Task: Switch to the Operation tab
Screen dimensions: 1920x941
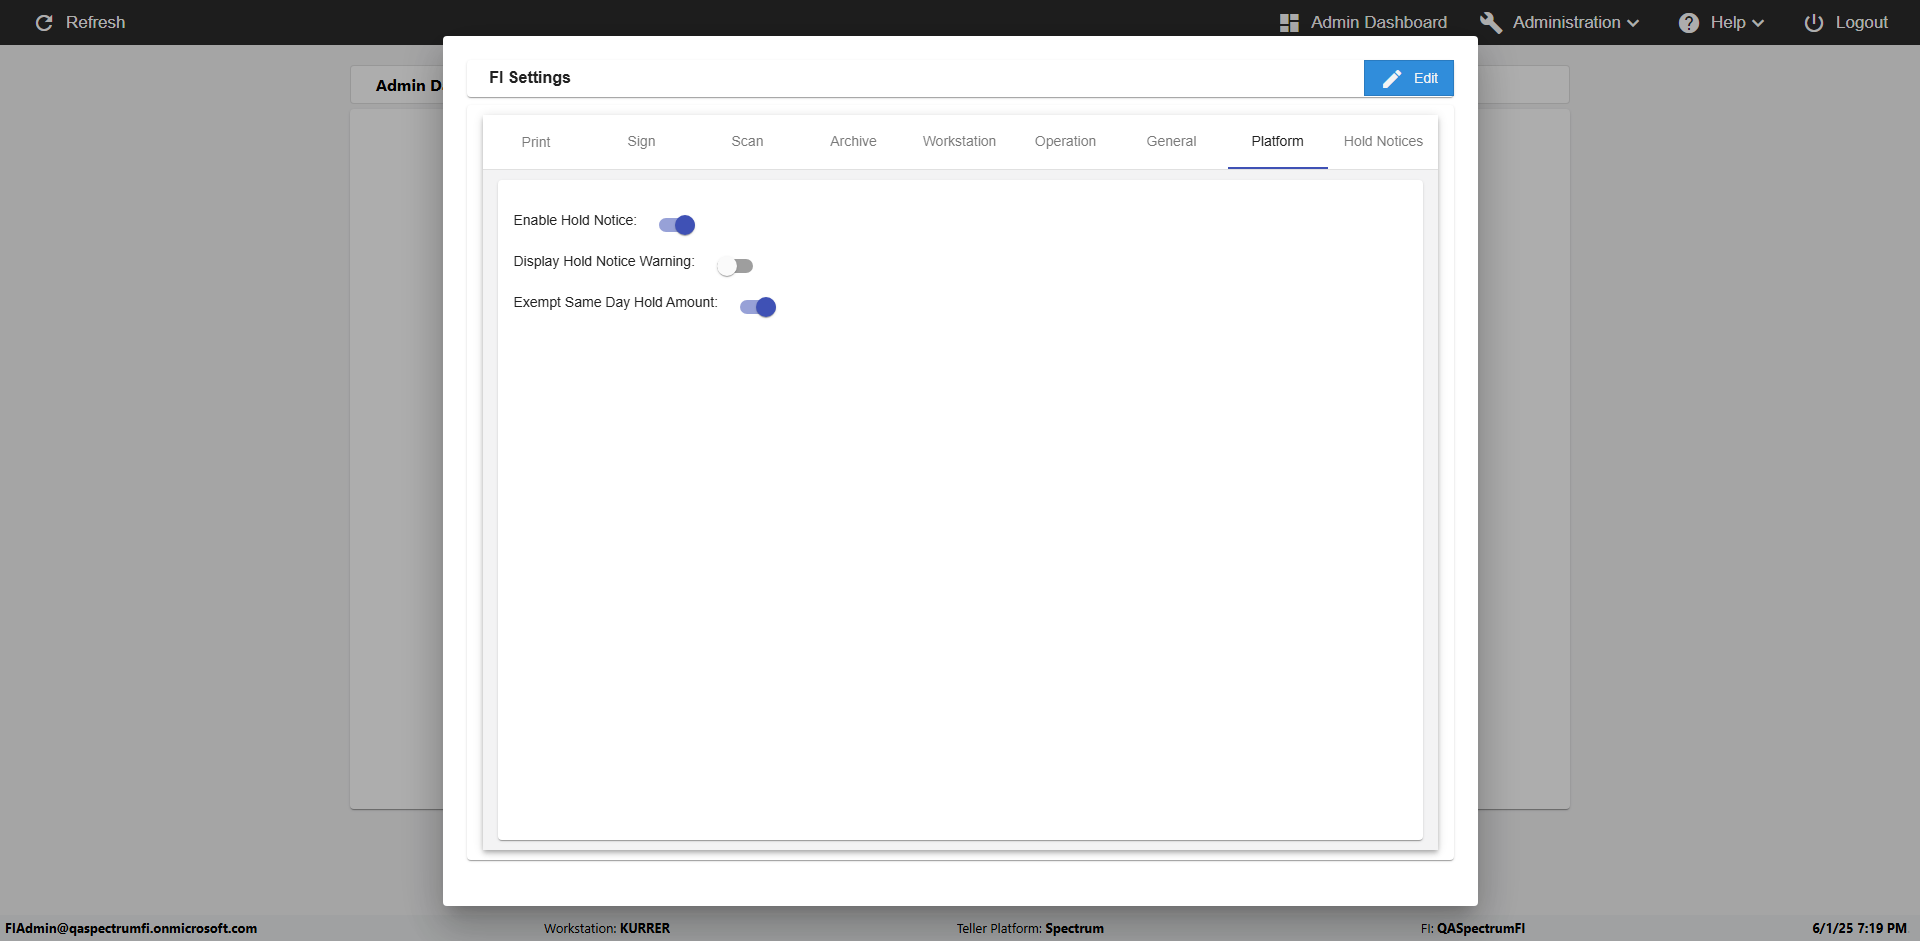Action: [x=1065, y=142]
